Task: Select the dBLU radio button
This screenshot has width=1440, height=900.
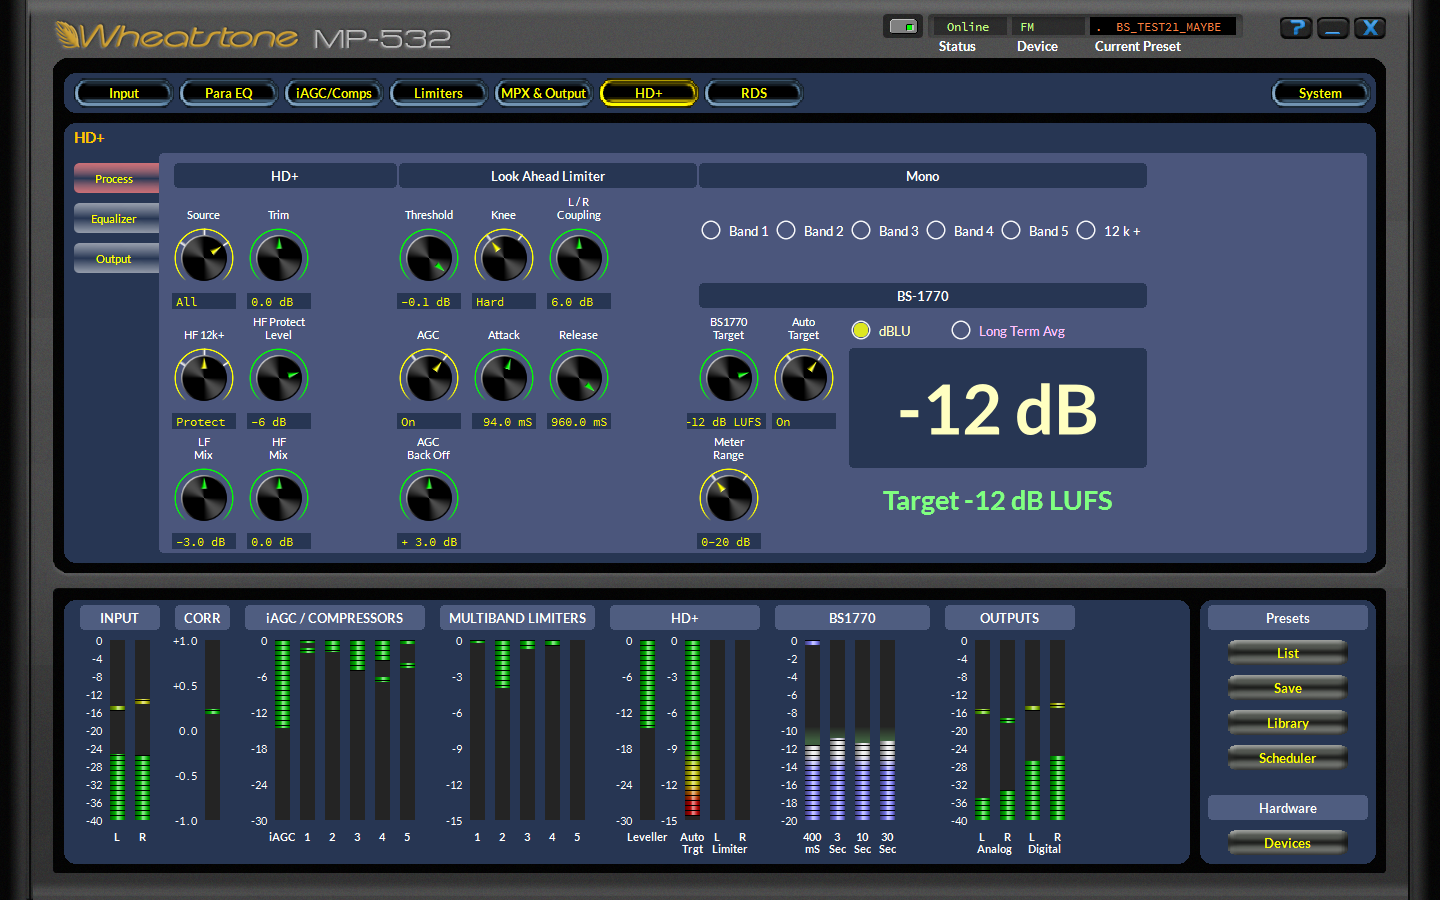Action: [861, 330]
